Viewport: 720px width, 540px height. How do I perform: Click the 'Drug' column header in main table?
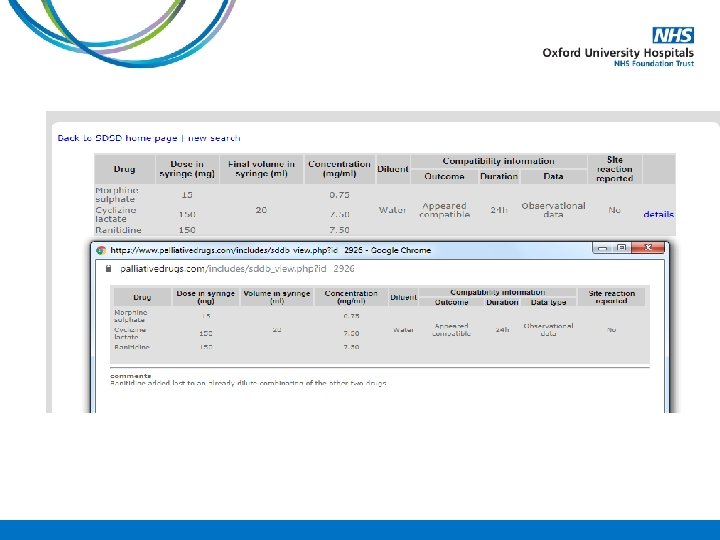tap(124, 169)
